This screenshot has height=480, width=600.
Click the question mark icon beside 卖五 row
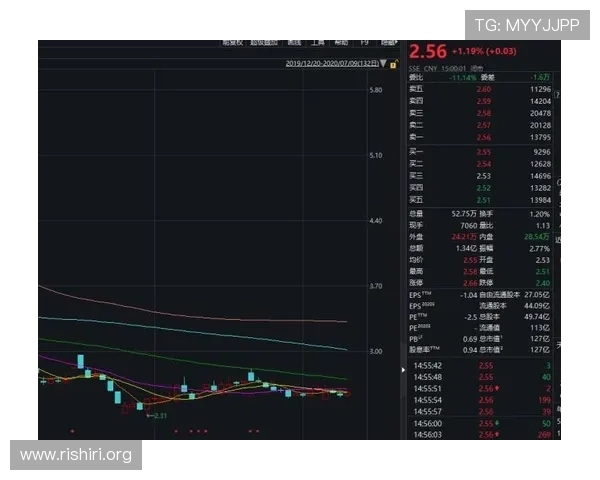click(558, 95)
